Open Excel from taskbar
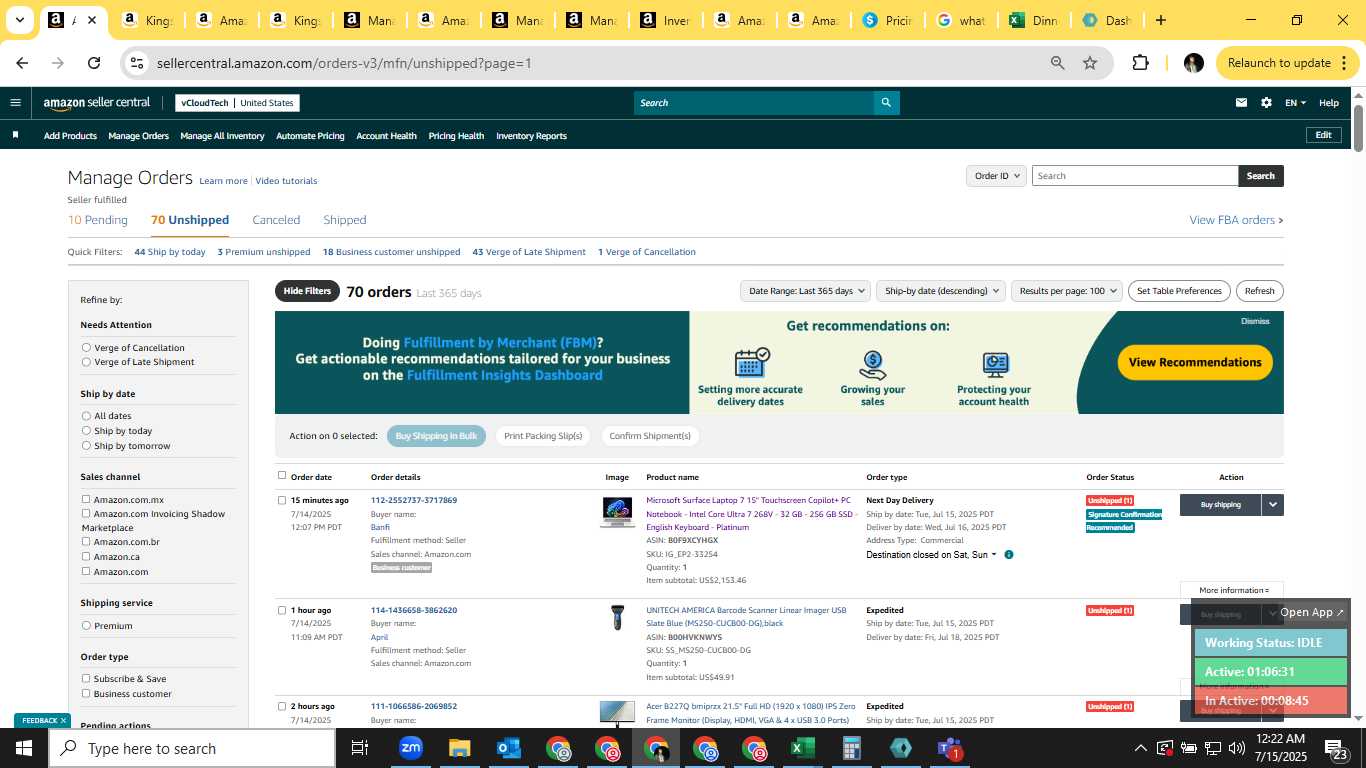This screenshot has height=768, width=1366. coord(803,748)
